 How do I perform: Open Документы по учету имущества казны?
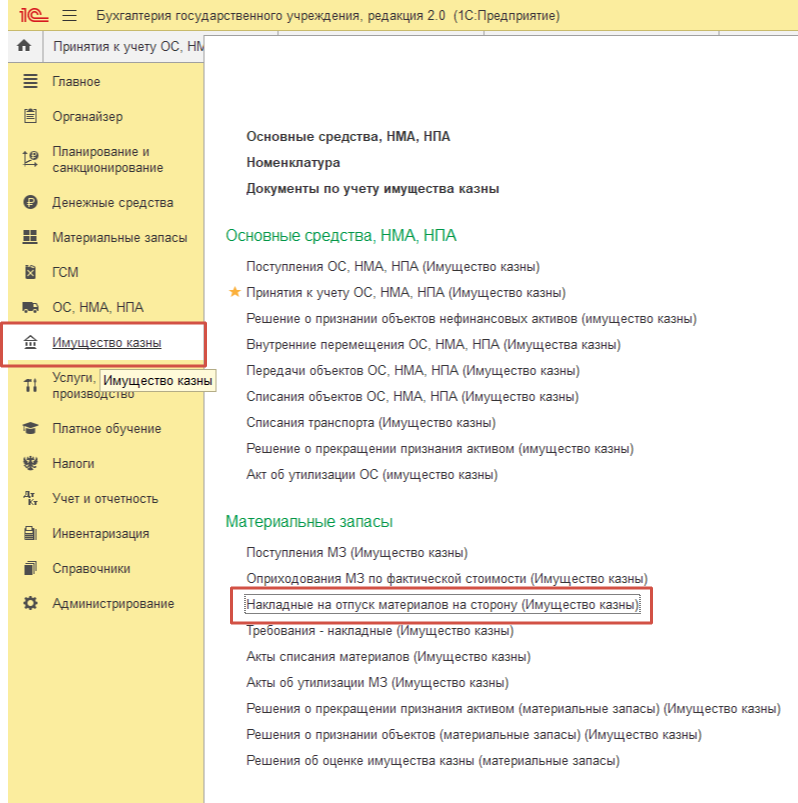pyautogui.click(x=373, y=188)
